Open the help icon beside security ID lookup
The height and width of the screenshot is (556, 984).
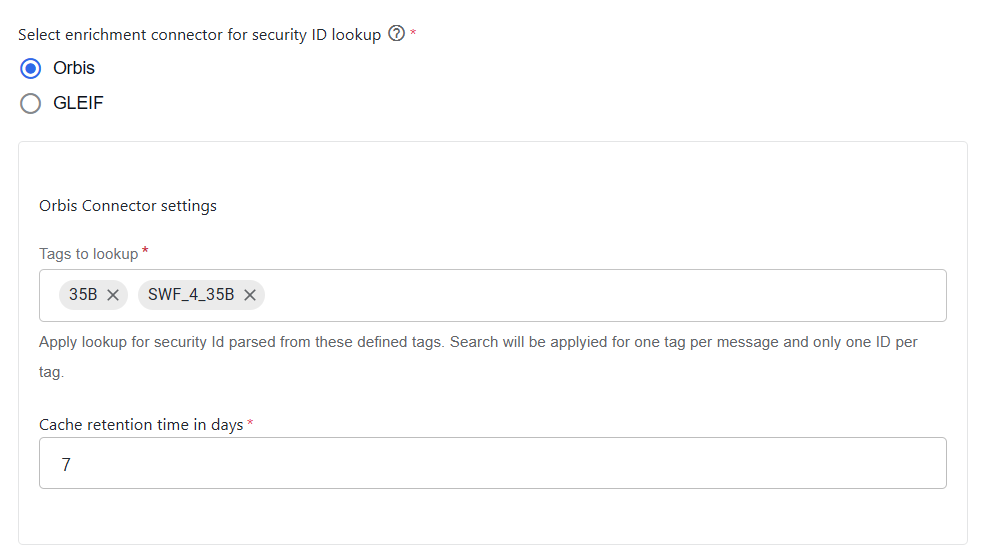tap(396, 33)
